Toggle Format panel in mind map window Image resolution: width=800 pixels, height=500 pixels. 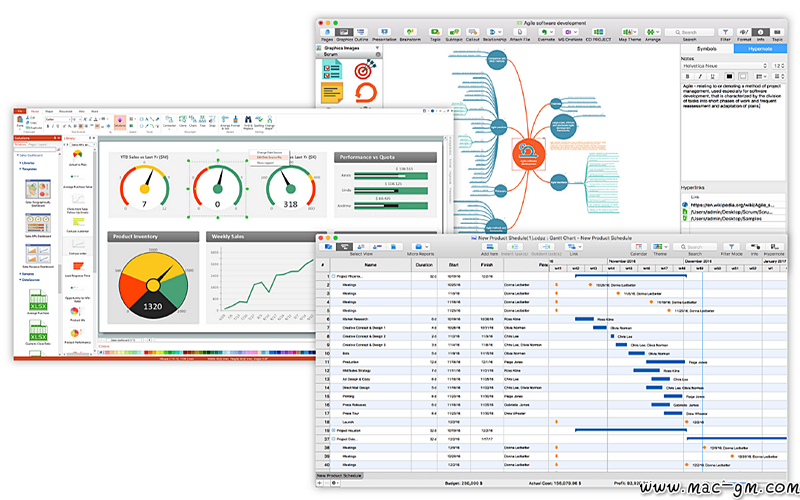(x=744, y=32)
